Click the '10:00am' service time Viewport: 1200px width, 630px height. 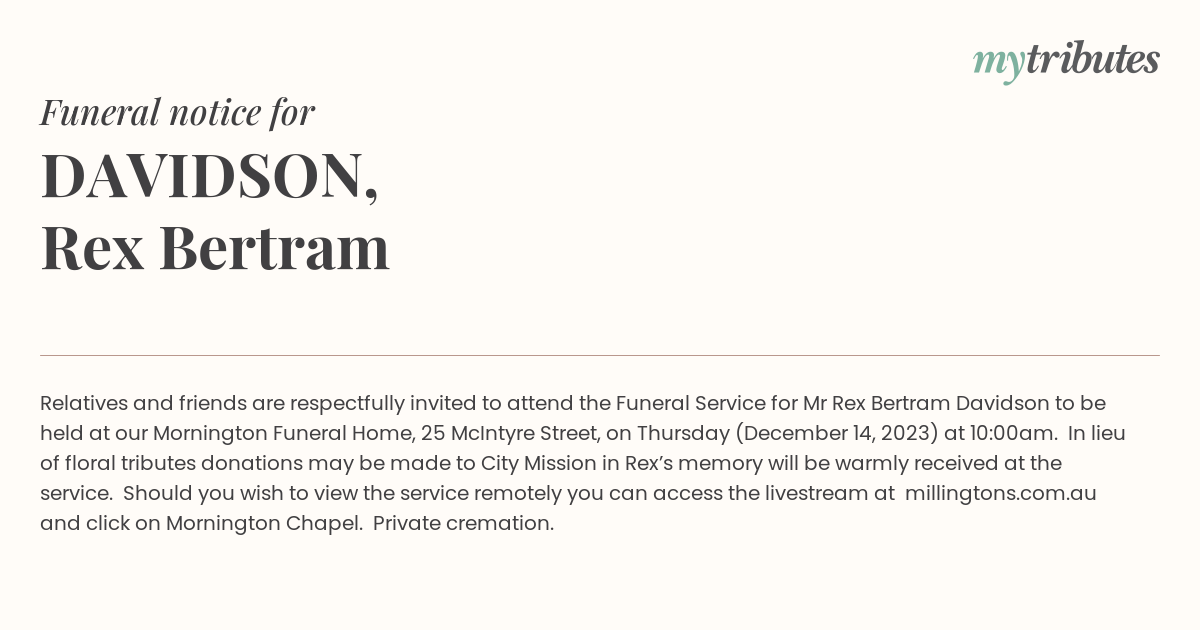click(x=1012, y=433)
